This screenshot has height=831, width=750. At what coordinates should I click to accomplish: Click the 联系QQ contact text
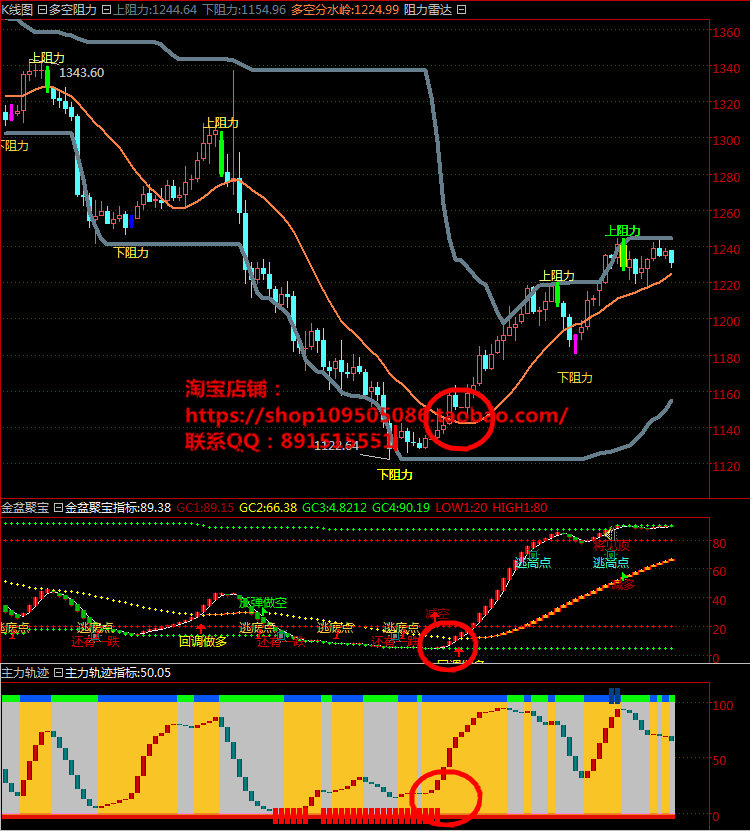[290, 440]
